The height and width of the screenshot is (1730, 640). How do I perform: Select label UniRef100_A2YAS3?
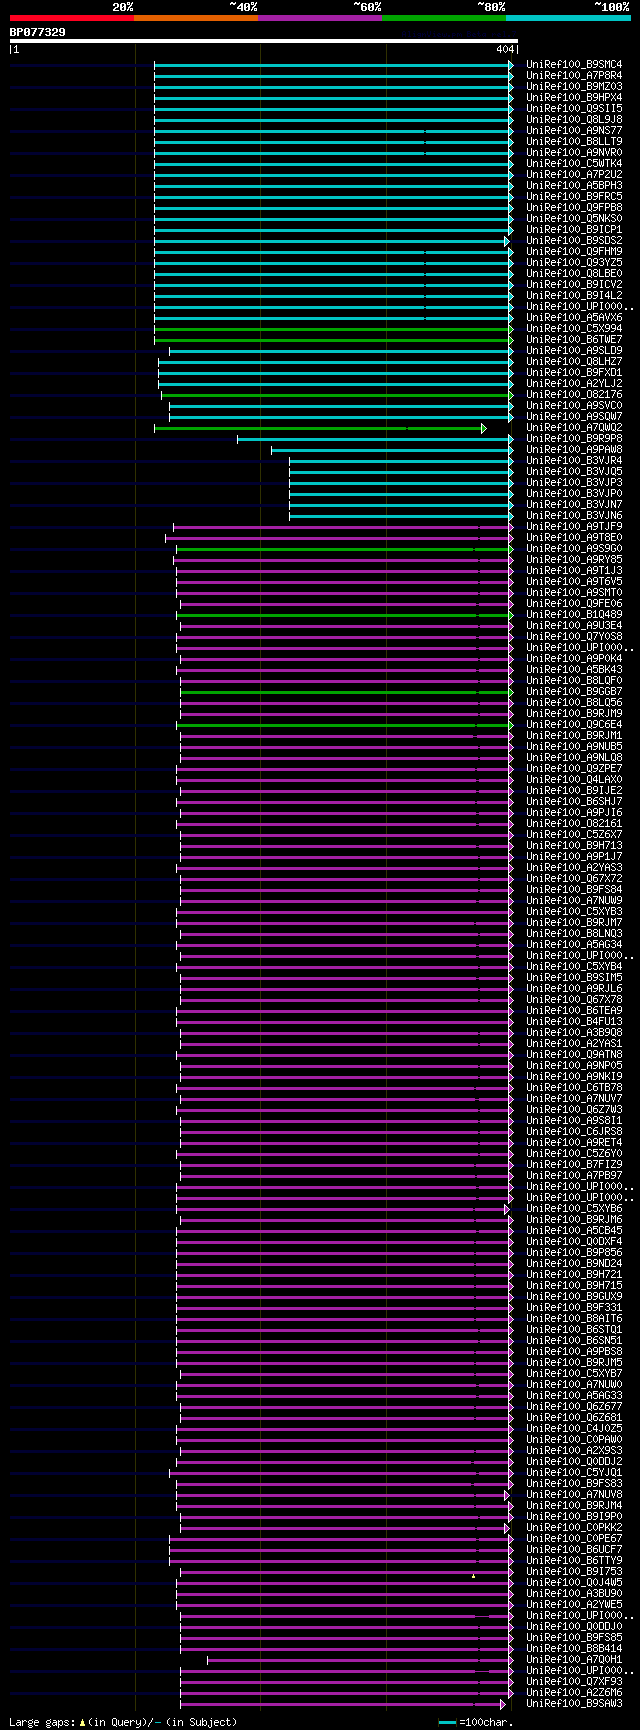[x=574, y=868]
